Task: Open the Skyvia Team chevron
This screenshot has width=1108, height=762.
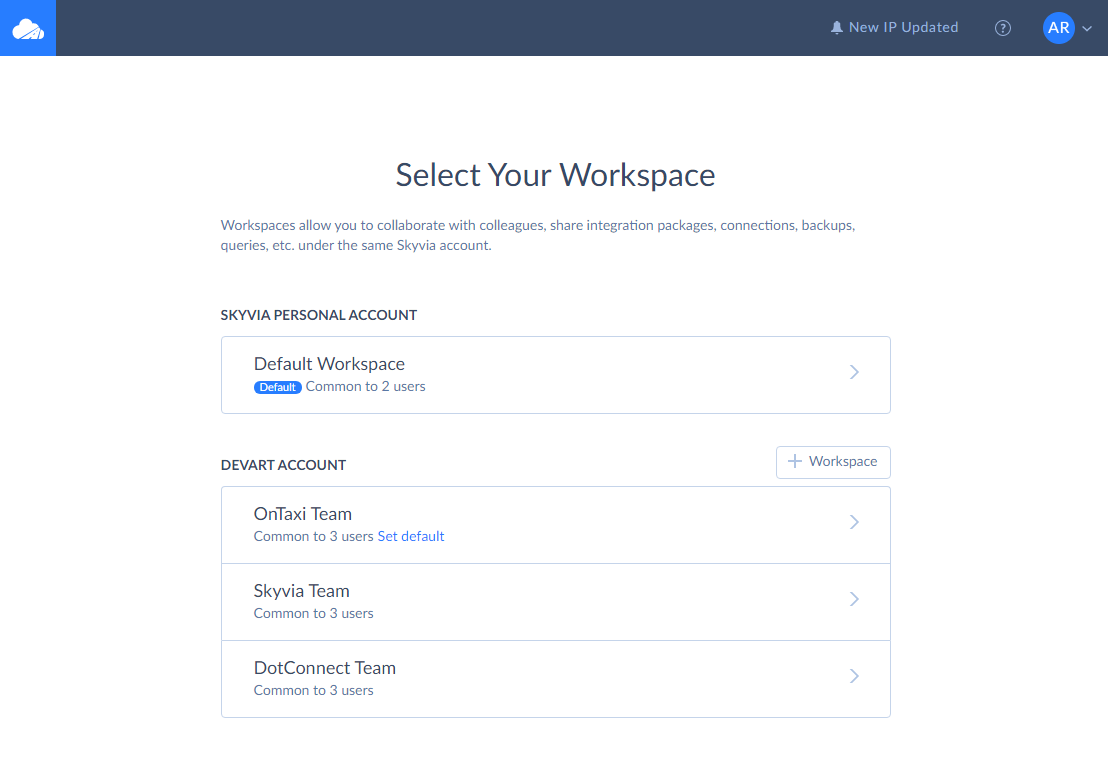Action: [x=854, y=599]
